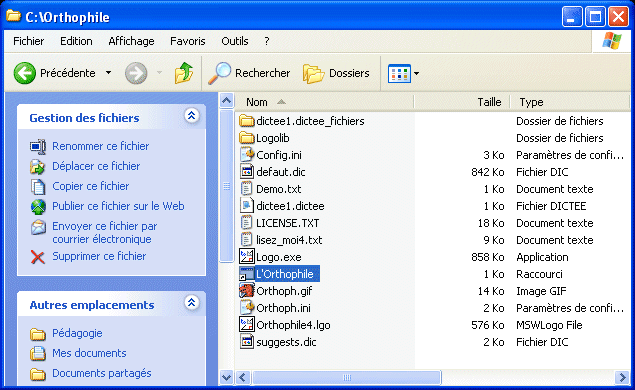Image resolution: width=635 pixels, height=390 pixels.
Task: Sort by the Nom column header
Action: [x=324, y=102]
